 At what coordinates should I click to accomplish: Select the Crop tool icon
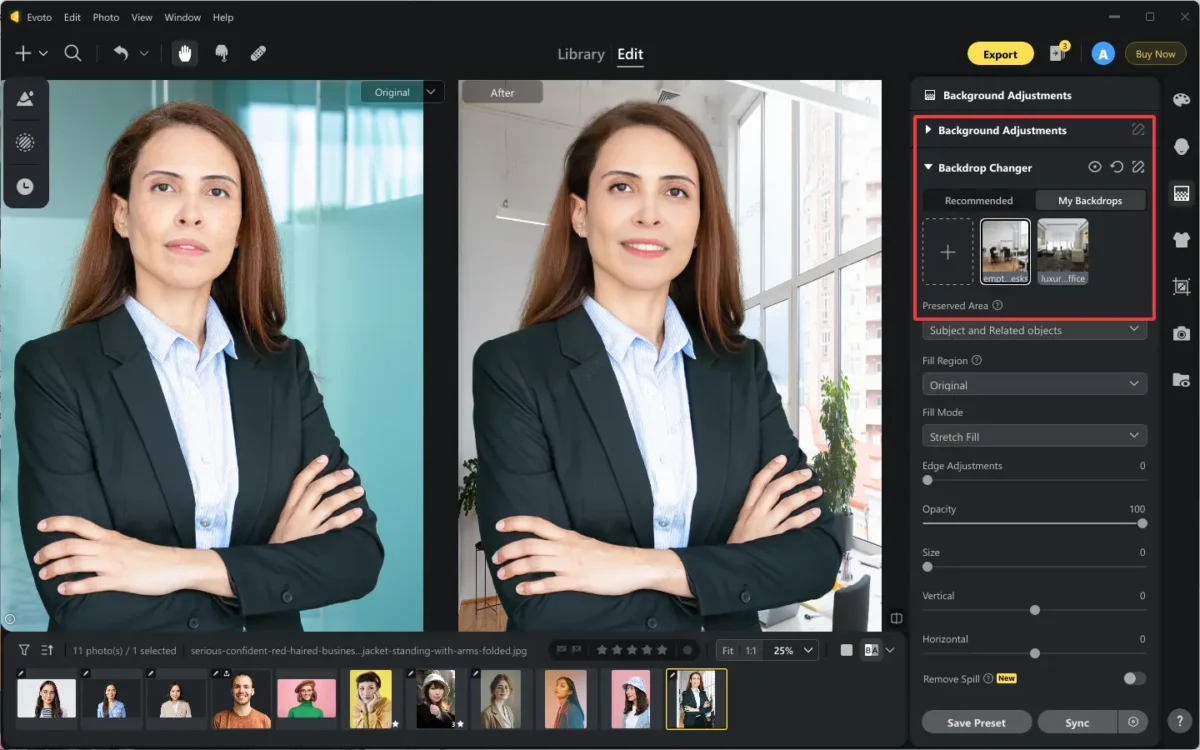point(1181,286)
